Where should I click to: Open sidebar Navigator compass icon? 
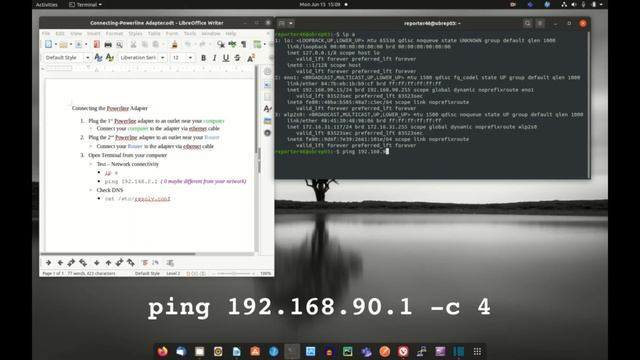(267, 133)
